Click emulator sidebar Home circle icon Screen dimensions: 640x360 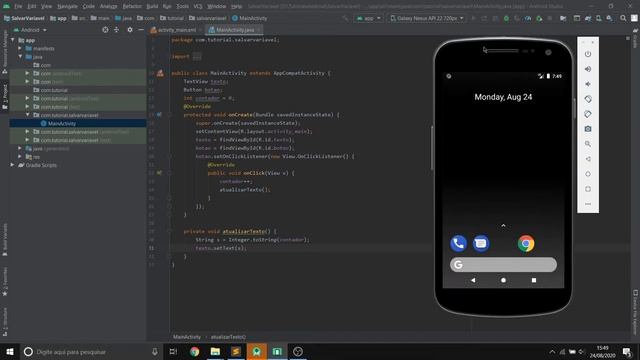(588, 174)
